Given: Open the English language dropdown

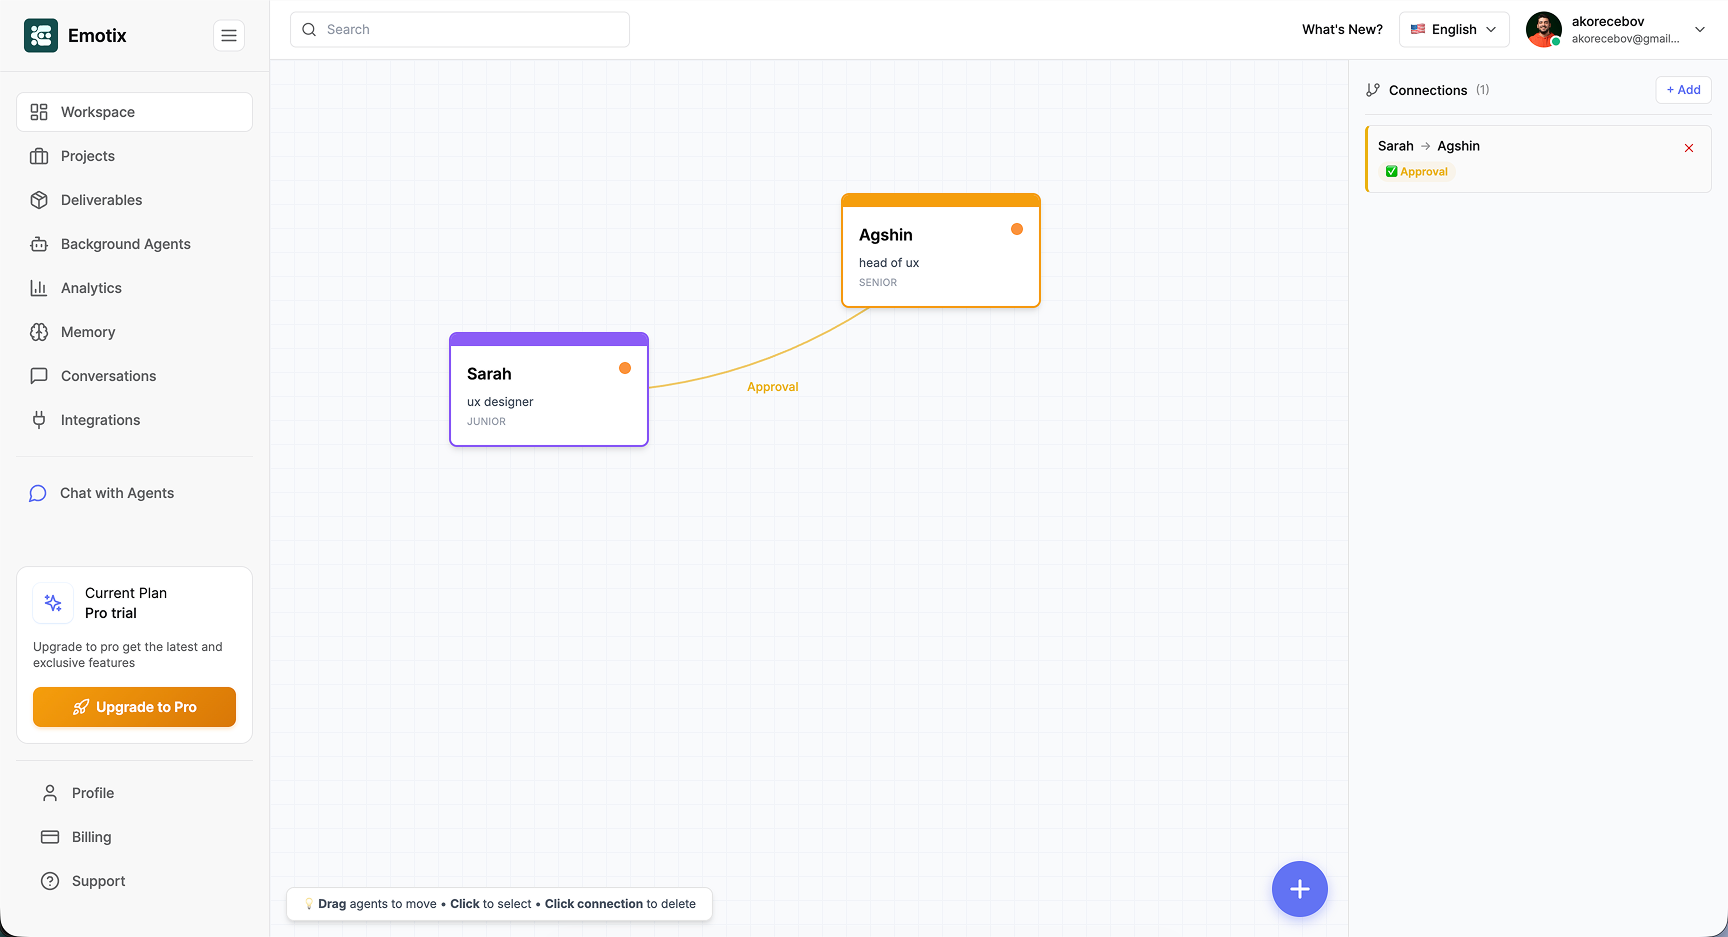Looking at the screenshot, I should pyautogui.click(x=1454, y=29).
